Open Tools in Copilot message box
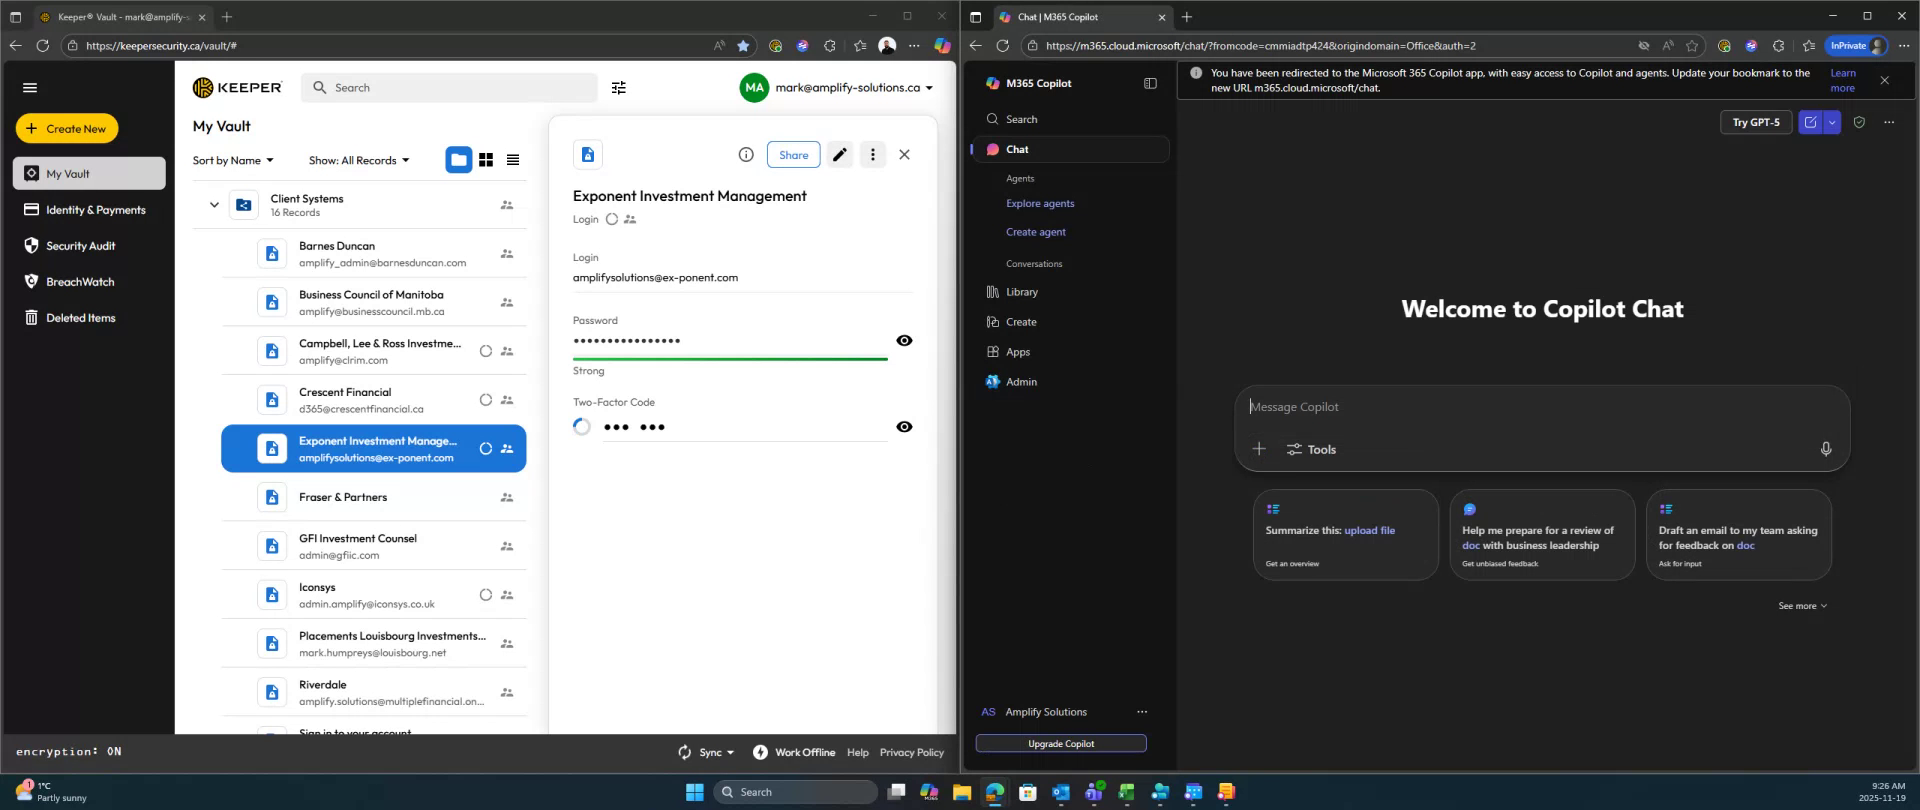 [x=1311, y=450]
